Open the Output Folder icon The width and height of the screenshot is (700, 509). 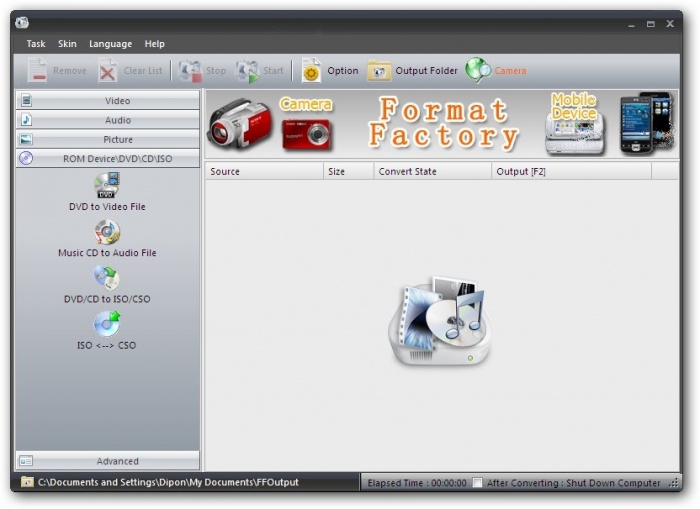[x=379, y=71]
